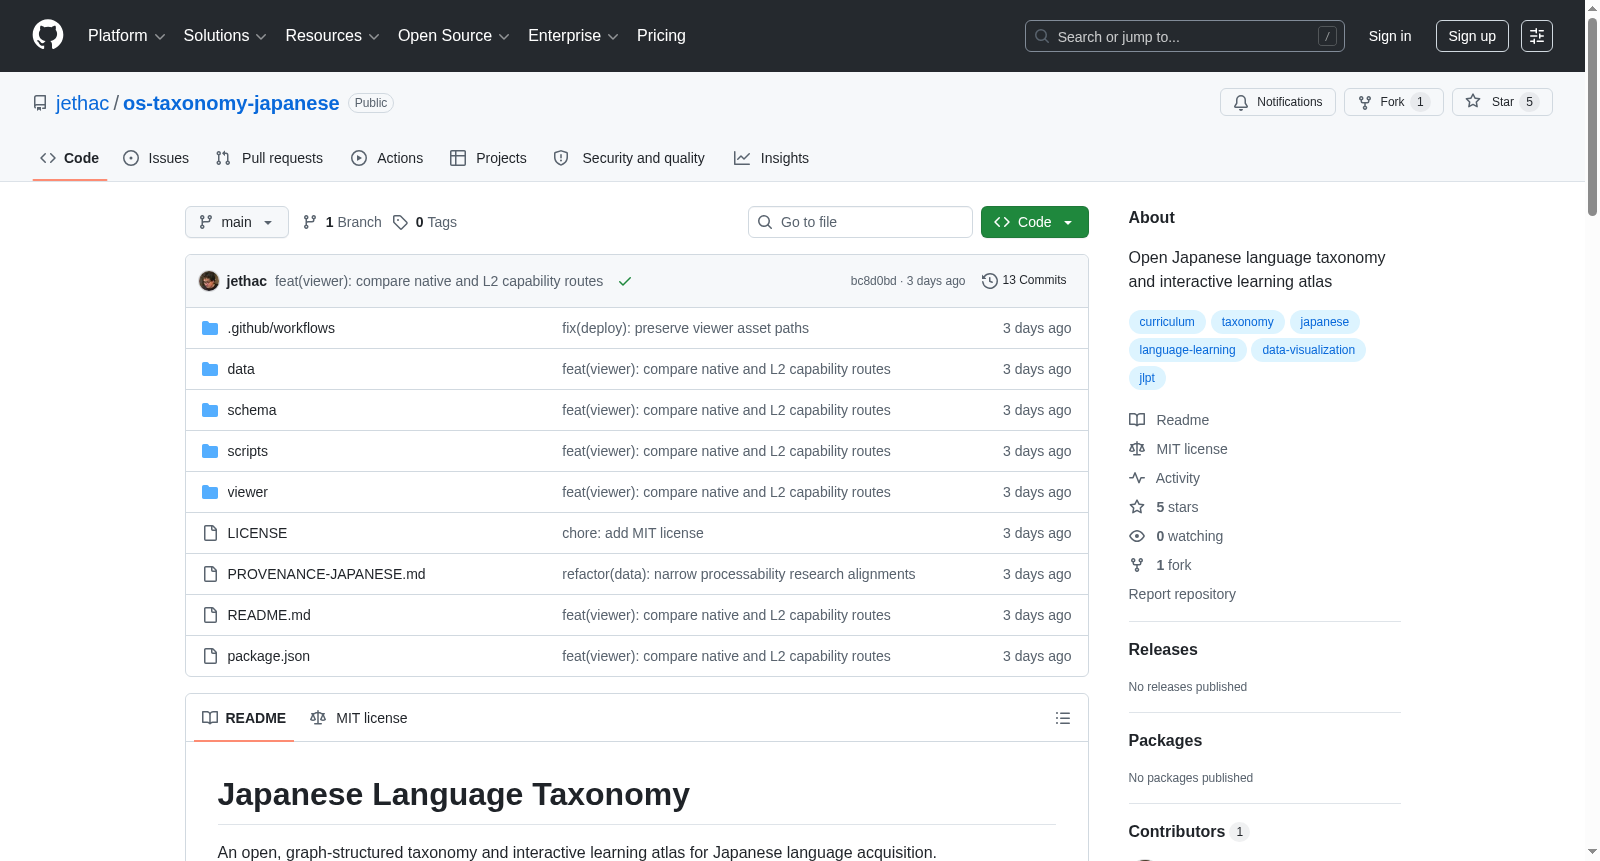Open the Pricing page
Image resolution: width=1600 pixels, height=861 pixels.
point(661,36)
